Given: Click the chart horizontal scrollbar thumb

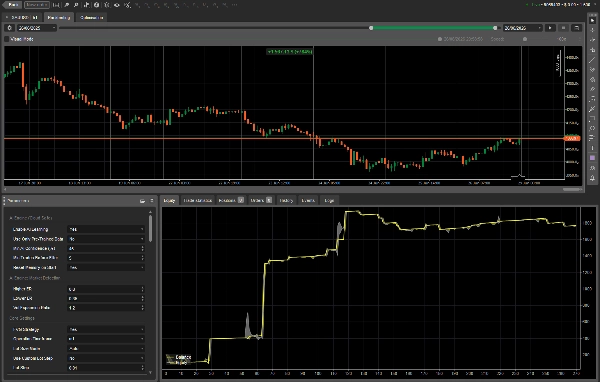Looking at the screenshot, I should coord(572,189).
